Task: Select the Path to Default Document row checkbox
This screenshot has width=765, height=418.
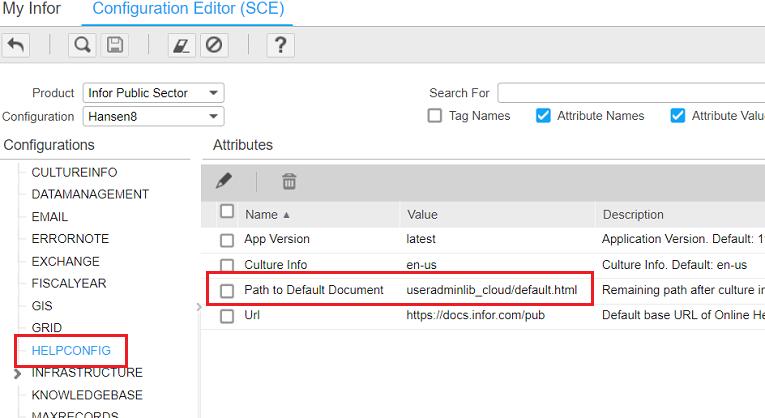Action: (x=227, y=290)
